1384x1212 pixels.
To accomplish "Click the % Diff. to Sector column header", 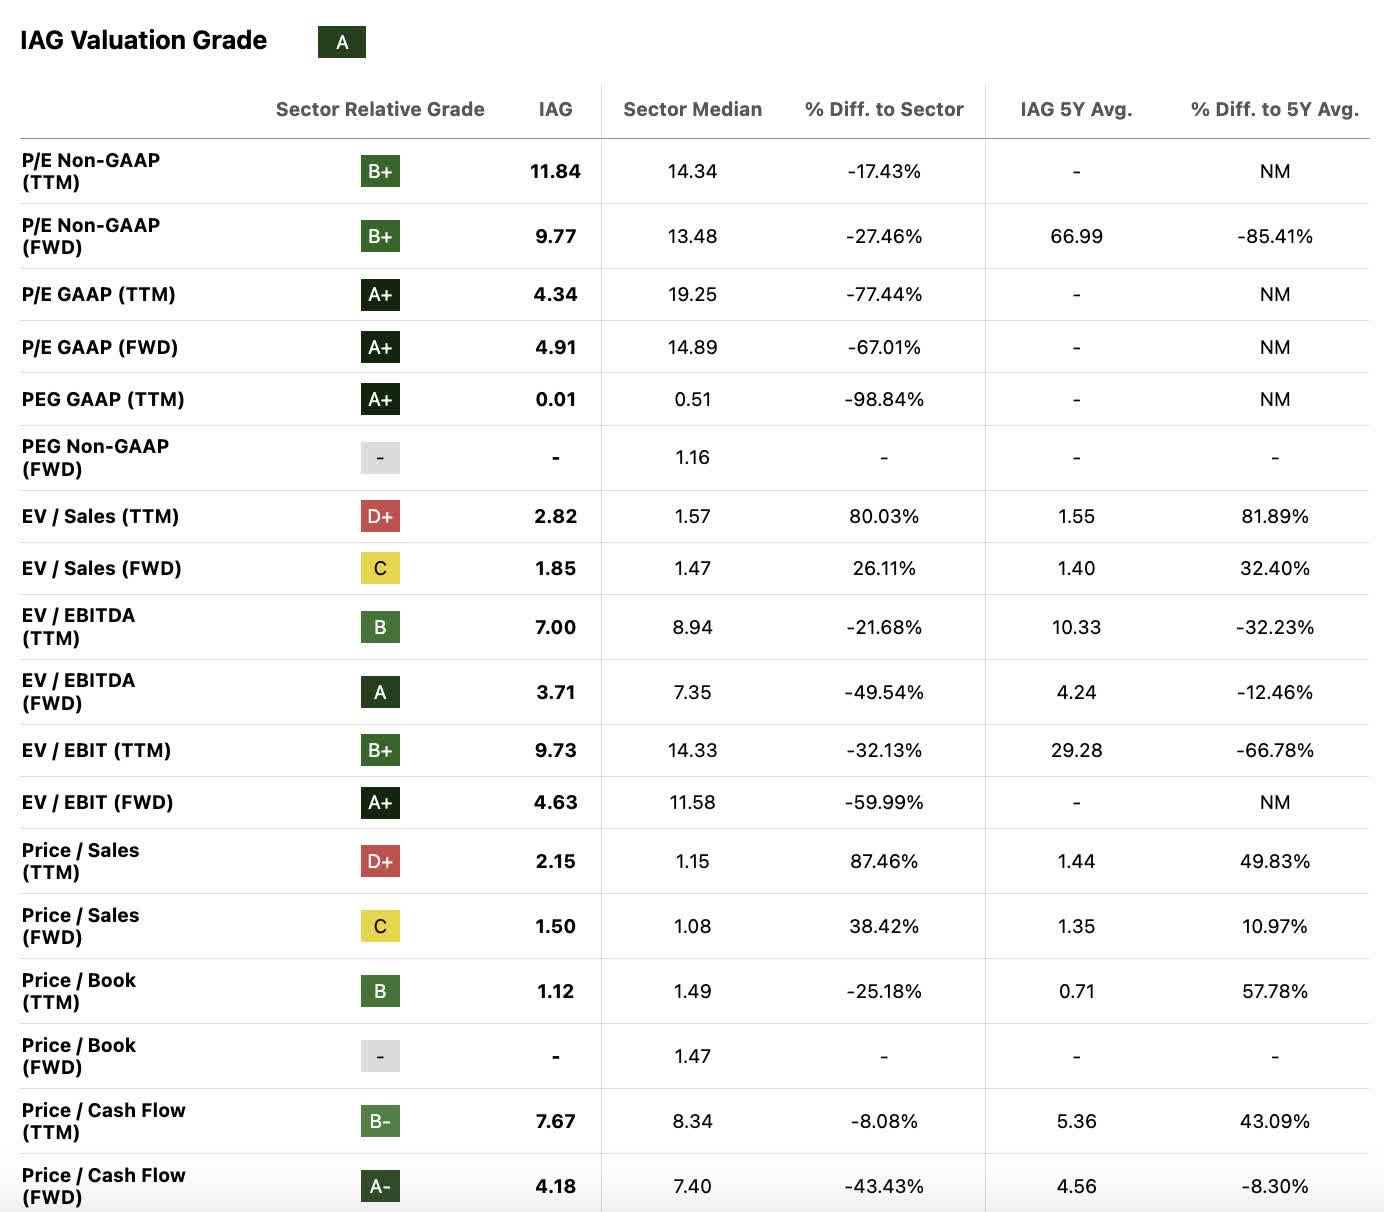I will (884, 109).
